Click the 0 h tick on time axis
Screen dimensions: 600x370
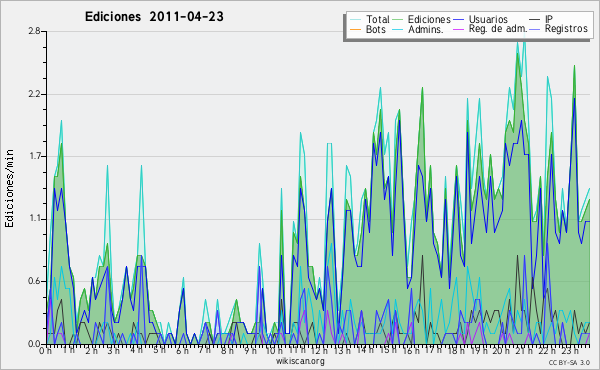coord(46,350)
